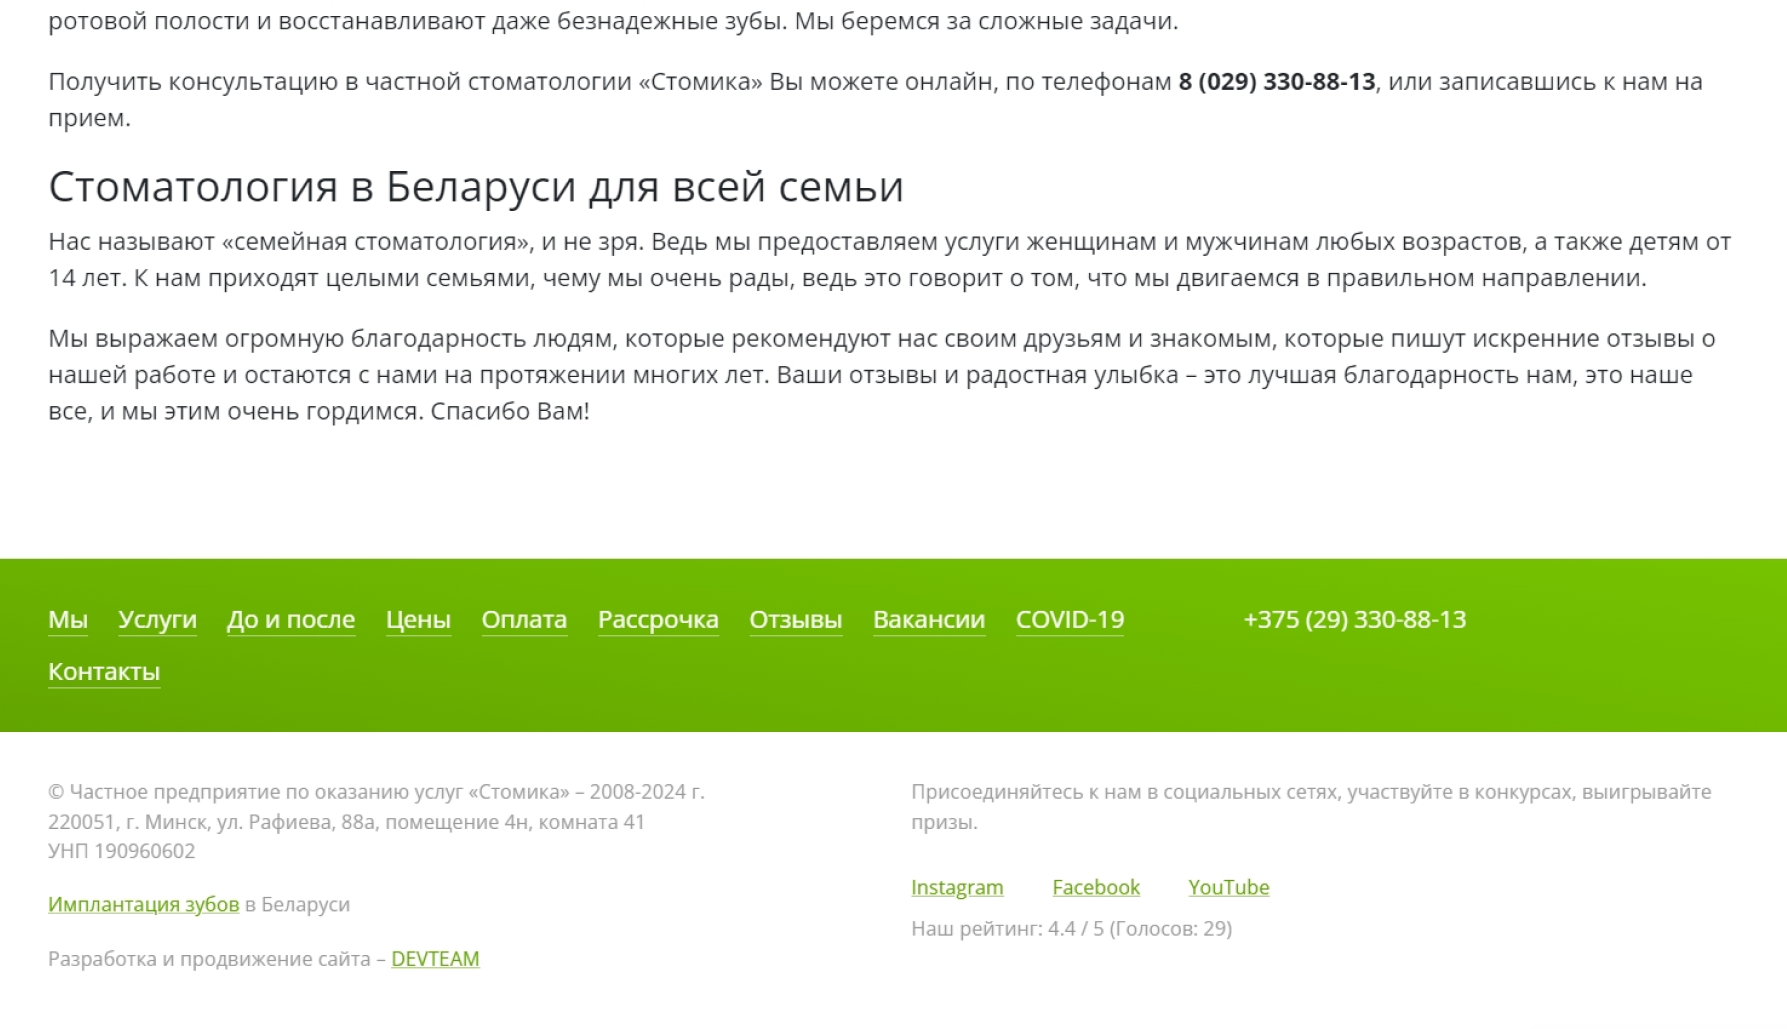Click the COVID-19 footer link
1787x1029 pixels.
click(x=1070, y=620)
